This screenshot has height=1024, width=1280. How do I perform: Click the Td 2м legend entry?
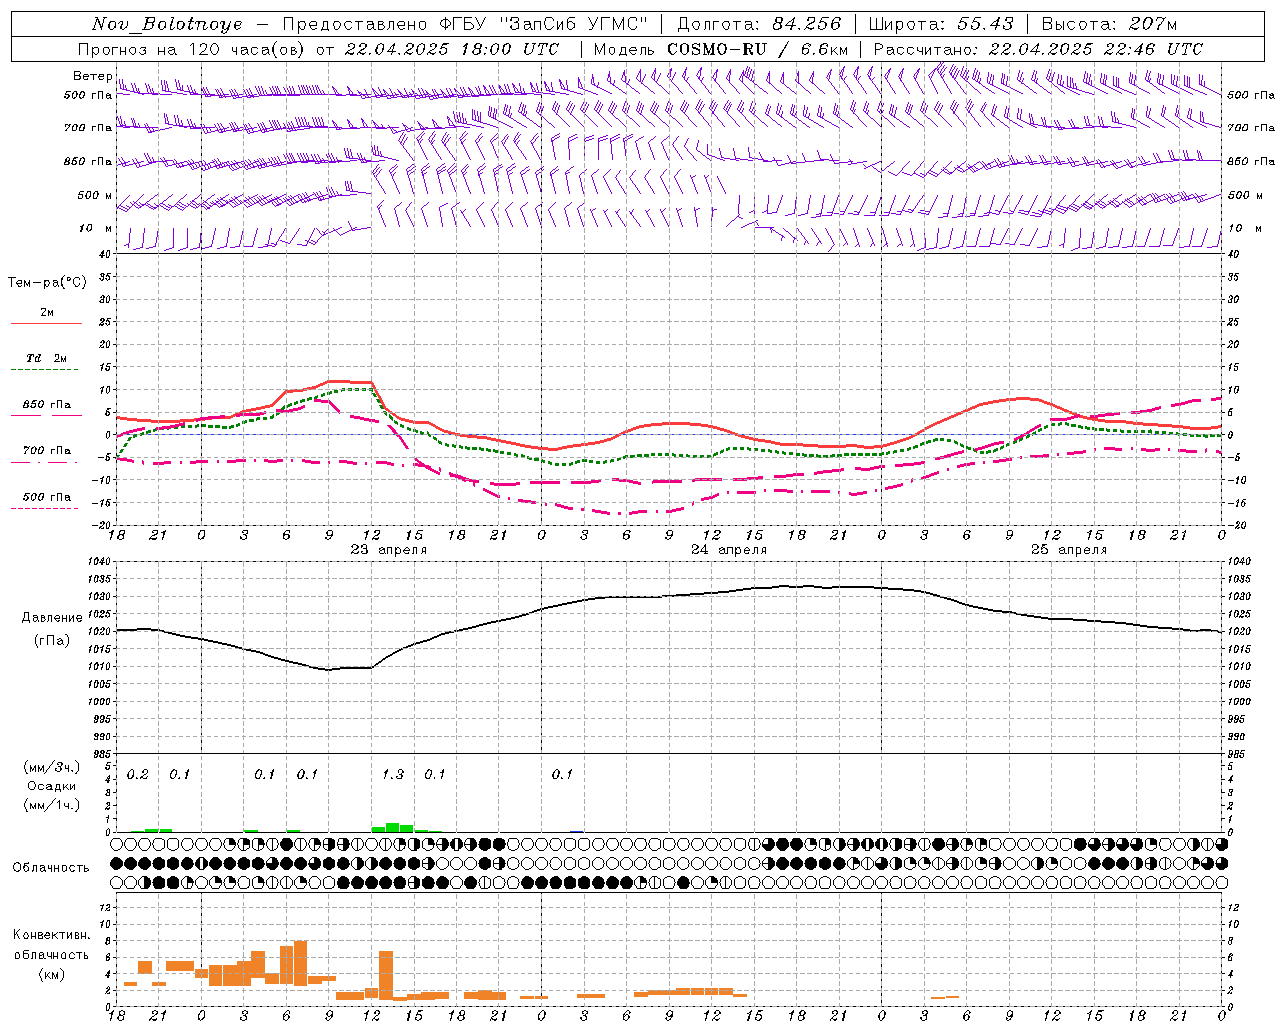click(x=47, y=358)
